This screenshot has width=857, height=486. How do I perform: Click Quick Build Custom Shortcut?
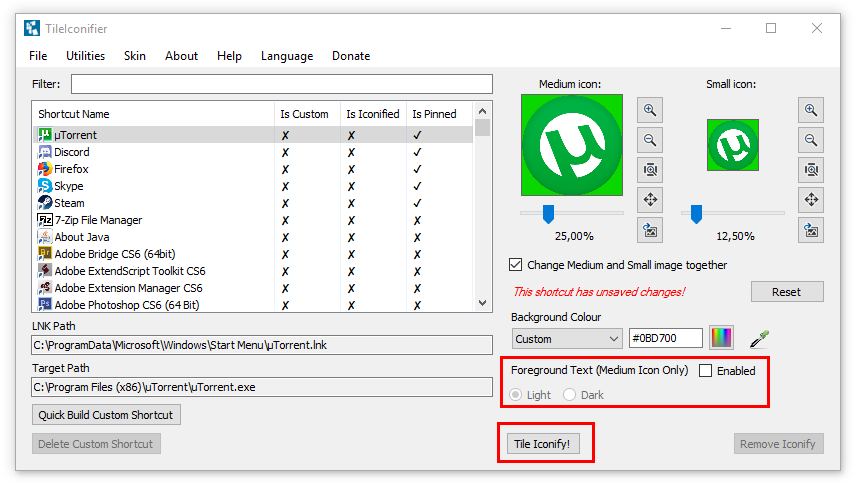[106, 415]
